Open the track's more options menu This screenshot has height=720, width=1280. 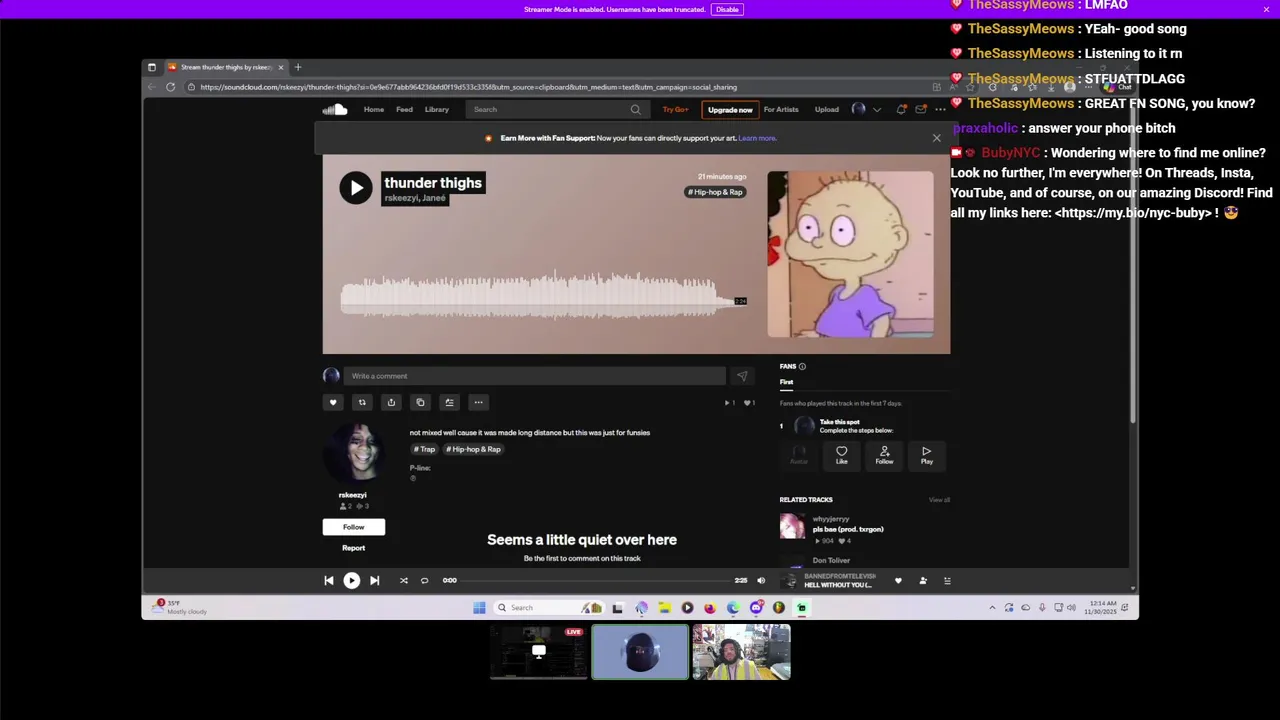click(x=478, y=402)
